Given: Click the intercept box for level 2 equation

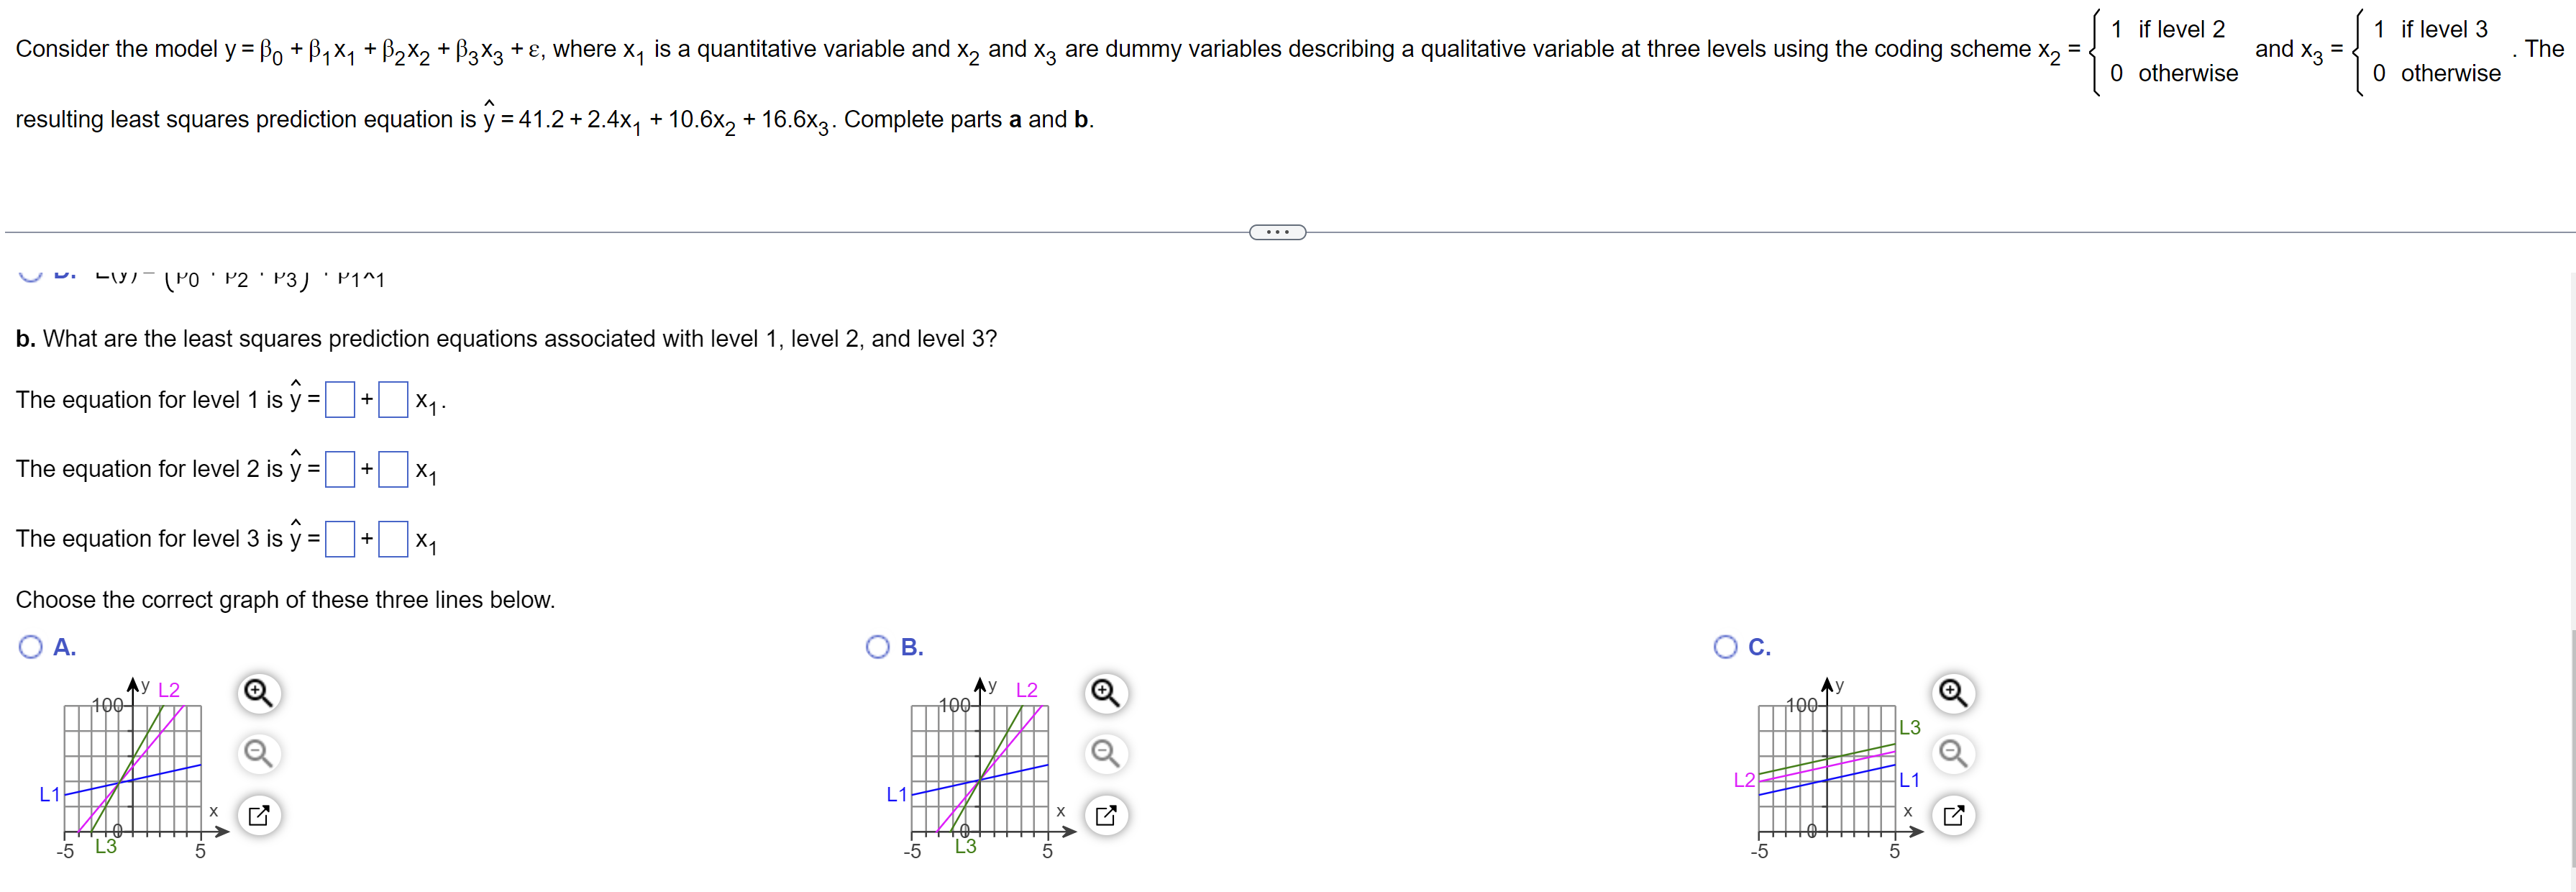Looking at the screenshot, I should (340, 468).
